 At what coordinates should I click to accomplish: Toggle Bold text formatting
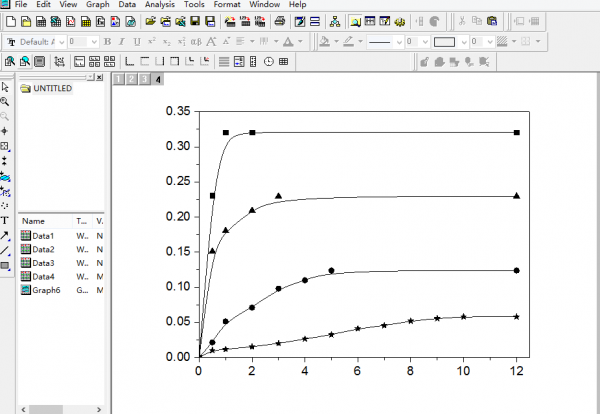pyautogui.click(x=108, y=42)
